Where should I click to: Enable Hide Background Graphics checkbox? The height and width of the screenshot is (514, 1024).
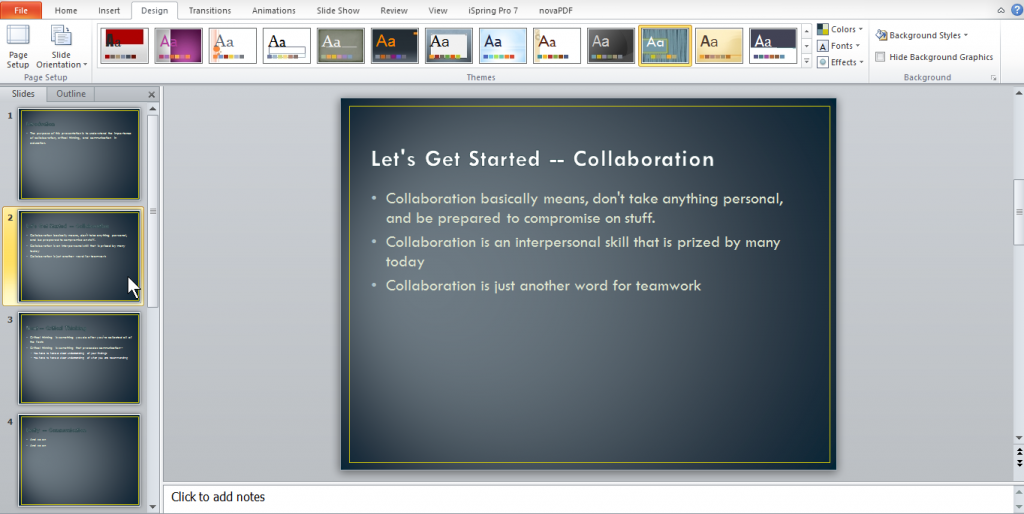[880, 57]
